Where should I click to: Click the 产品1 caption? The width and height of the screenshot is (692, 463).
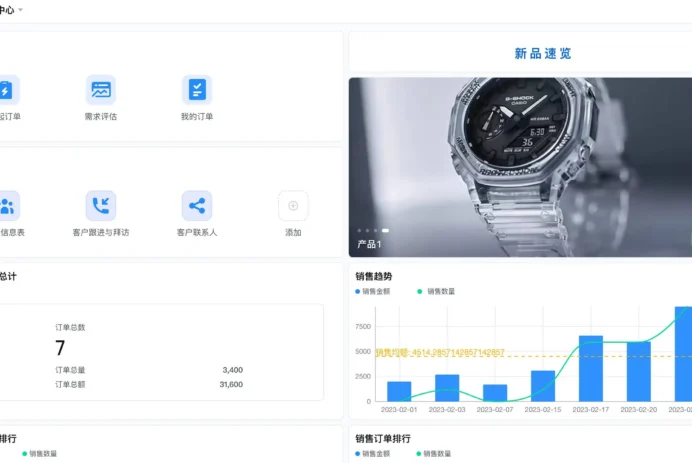tap(369, 244)
